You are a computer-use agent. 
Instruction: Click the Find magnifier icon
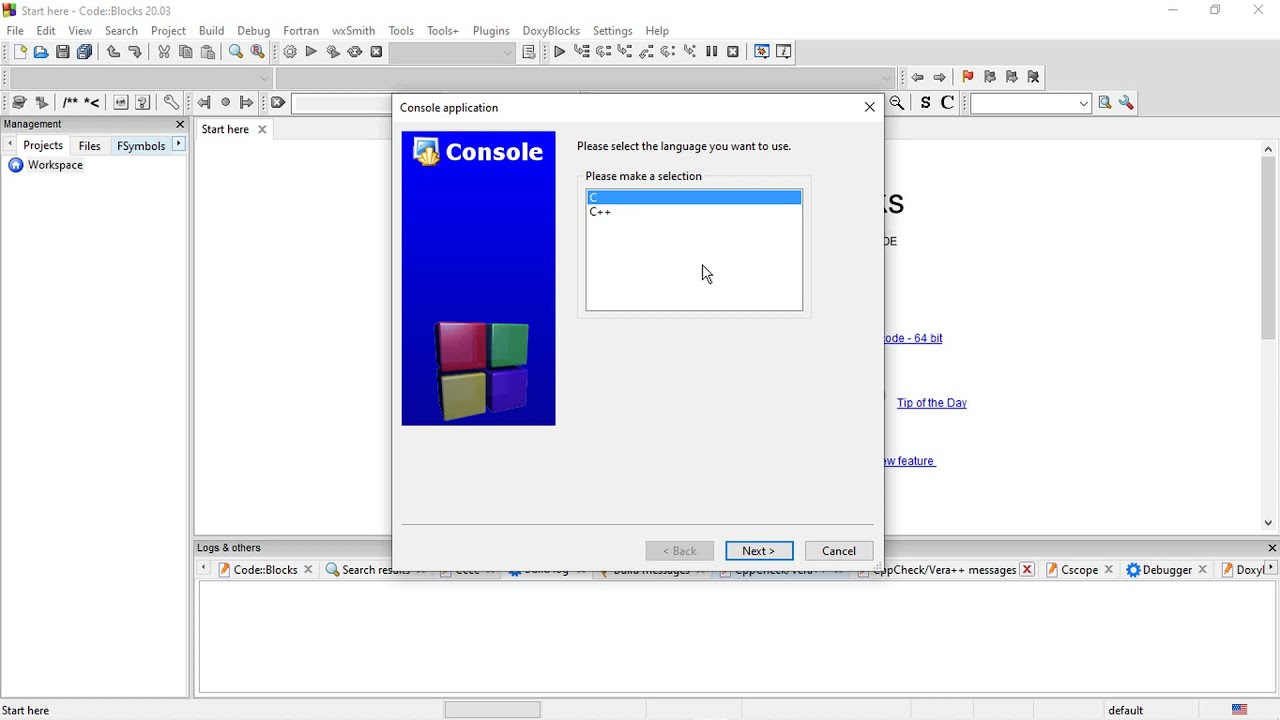236,52
